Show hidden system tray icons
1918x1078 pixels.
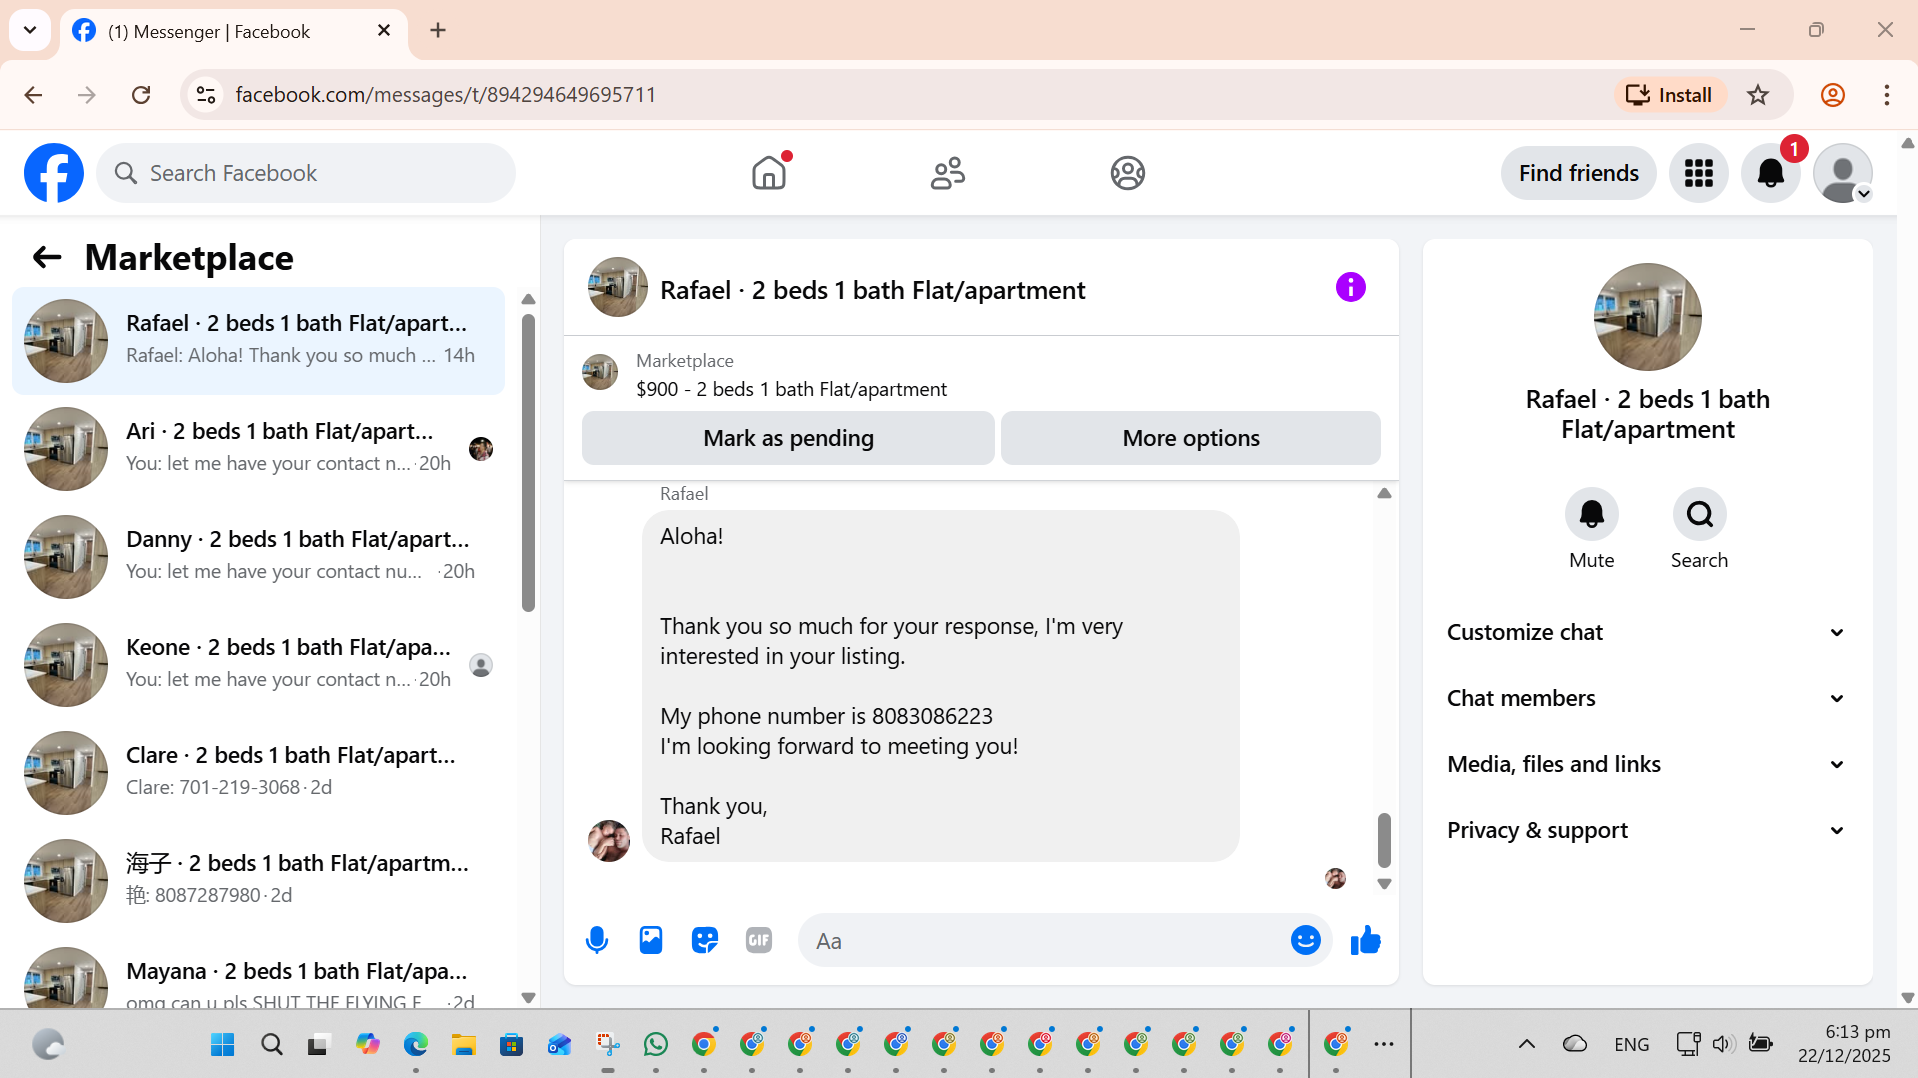(x=1526, y=1044)
